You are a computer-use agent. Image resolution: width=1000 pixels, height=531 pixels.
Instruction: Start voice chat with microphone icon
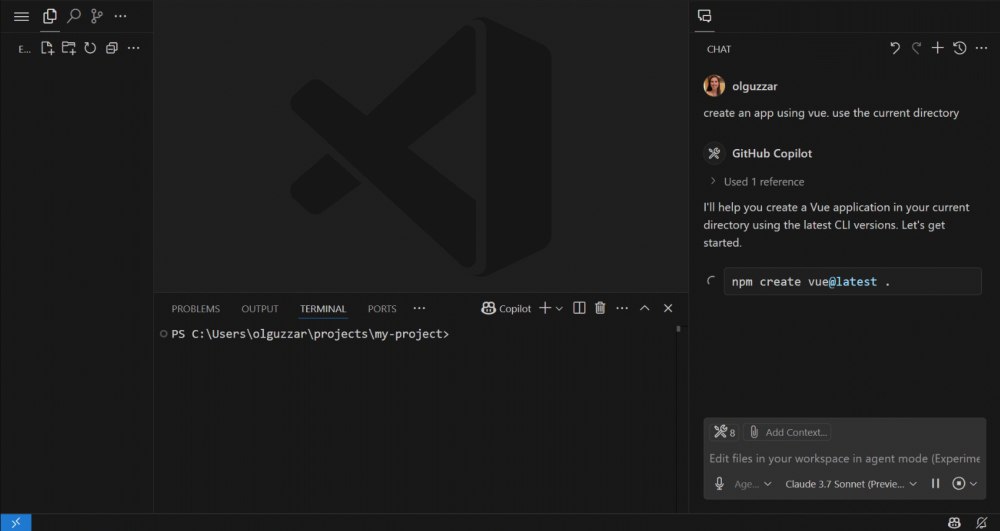pos(719,484)
